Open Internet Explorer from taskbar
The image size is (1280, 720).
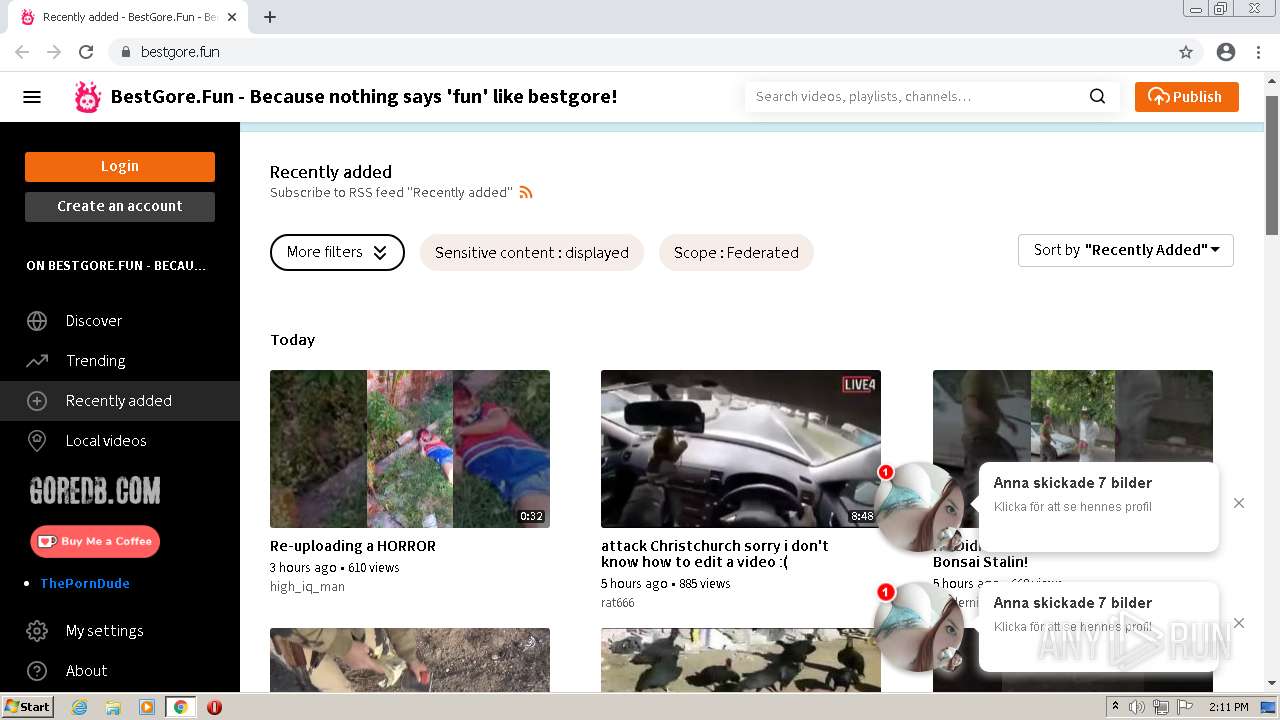pyautogui.click(x=79, y=707)
